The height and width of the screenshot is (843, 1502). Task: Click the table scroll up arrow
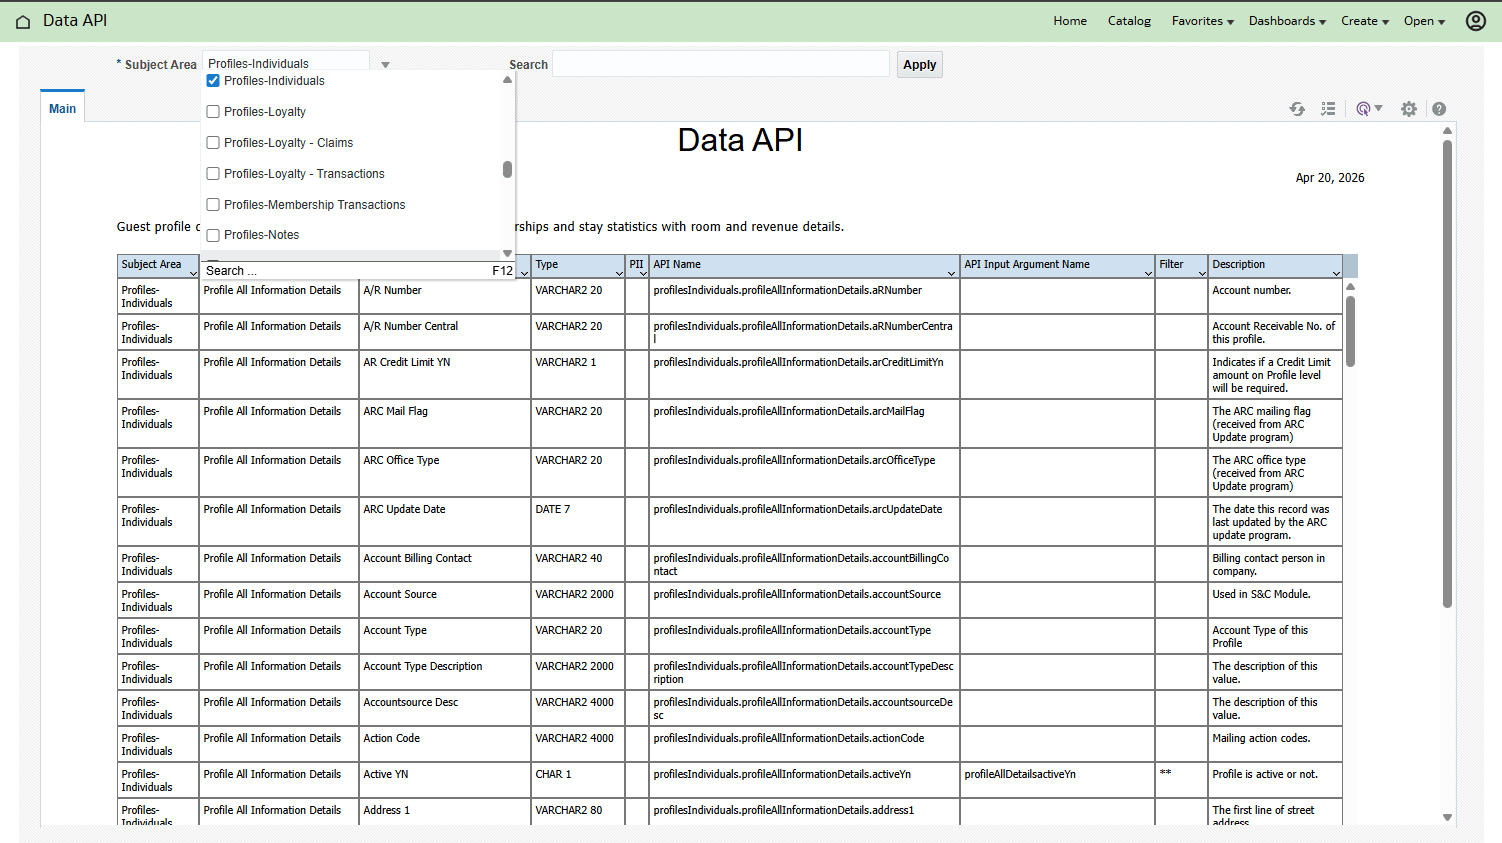(1350, 287)
